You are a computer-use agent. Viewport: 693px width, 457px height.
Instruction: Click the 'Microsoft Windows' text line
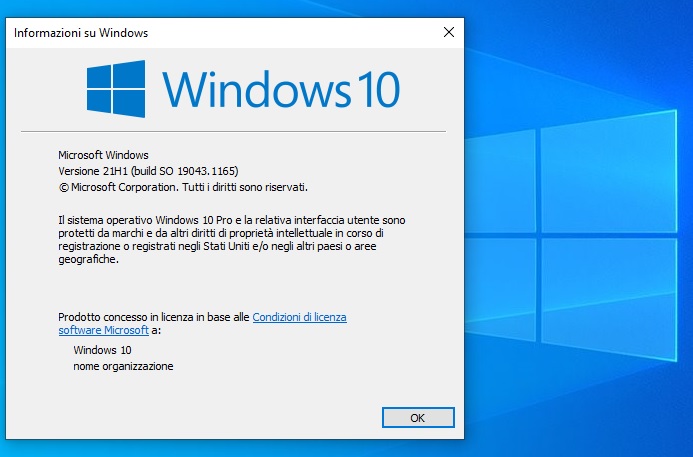click(103, 155)
